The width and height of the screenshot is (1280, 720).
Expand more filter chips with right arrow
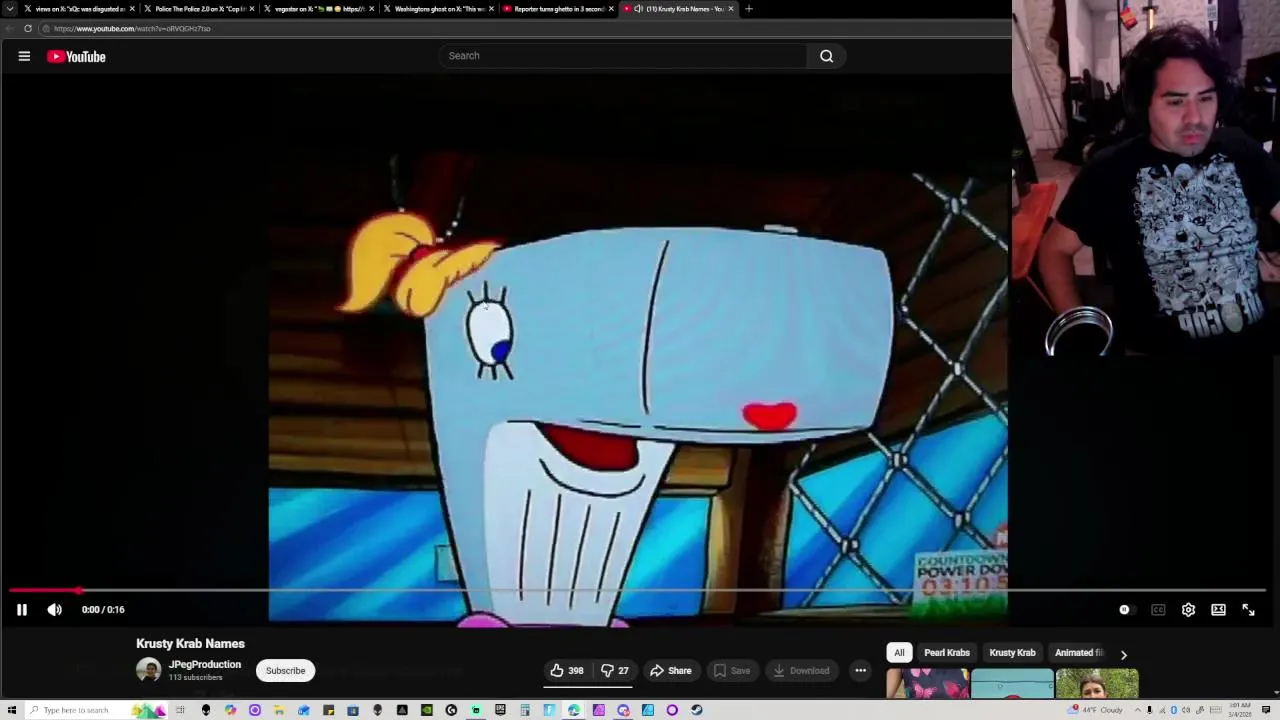1123,655
